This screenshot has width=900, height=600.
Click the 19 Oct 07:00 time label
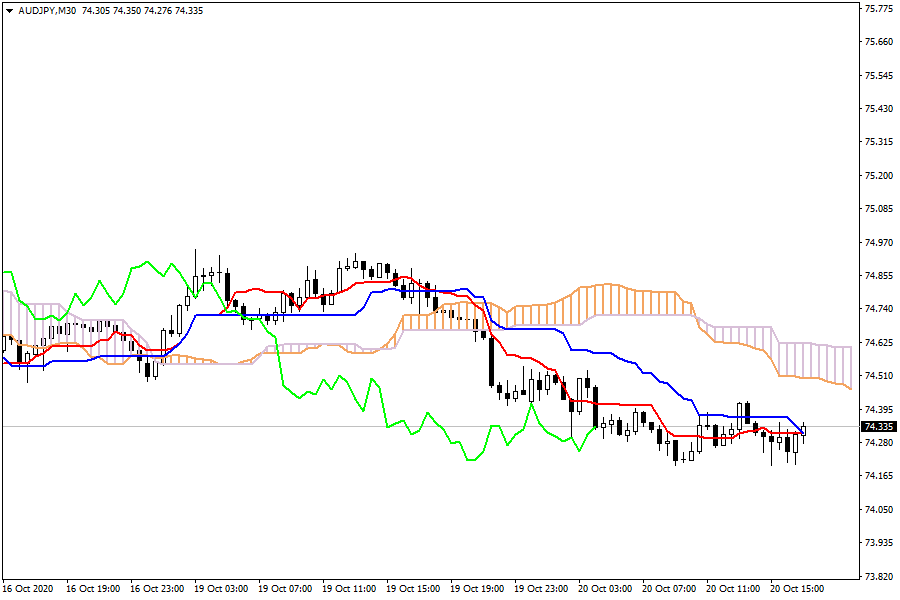(x=285, y=588)
